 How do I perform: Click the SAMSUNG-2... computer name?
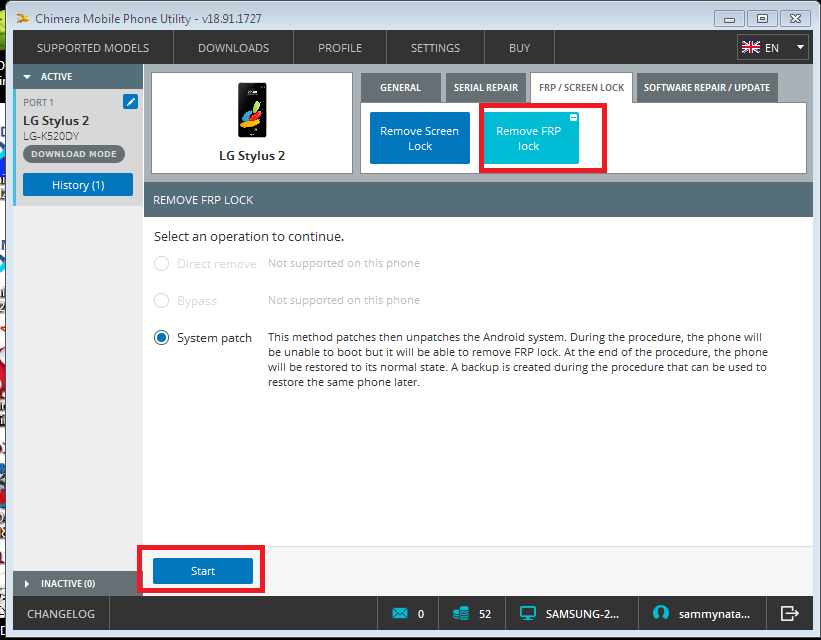[x=582, y=614]
